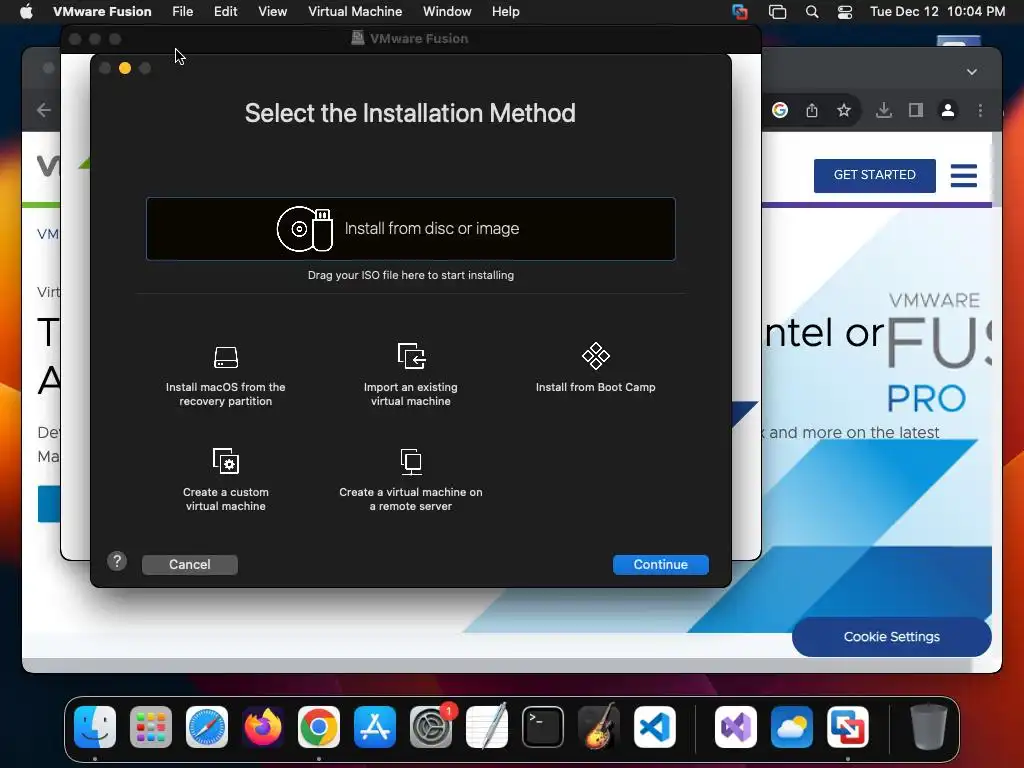Viewport: 1024px width, 768px height.
Task: Click the Continue button
Action: (660, 564)
